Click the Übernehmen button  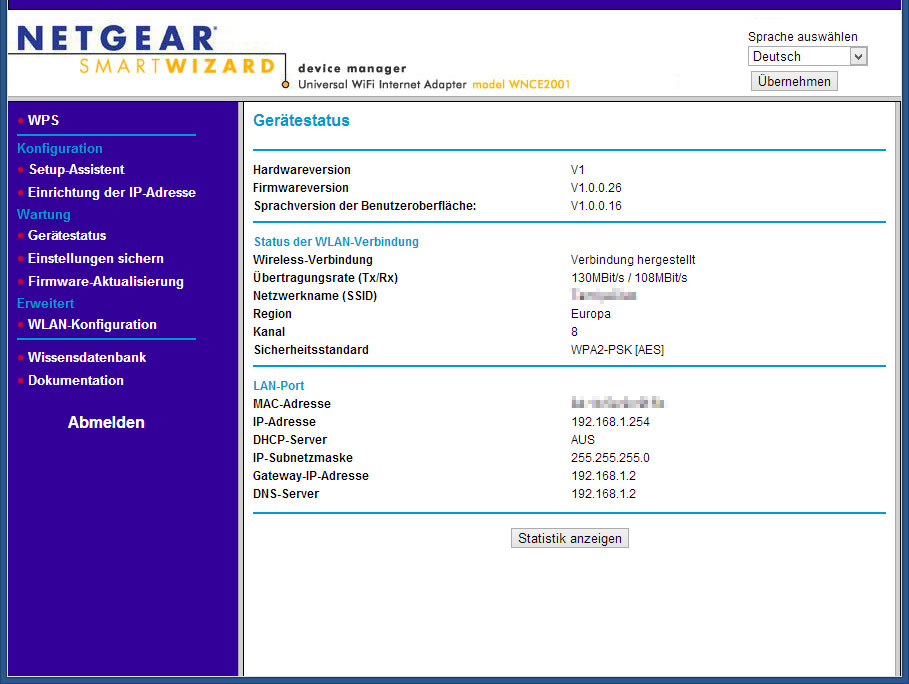pyautogui.click(x=794, y=81)
